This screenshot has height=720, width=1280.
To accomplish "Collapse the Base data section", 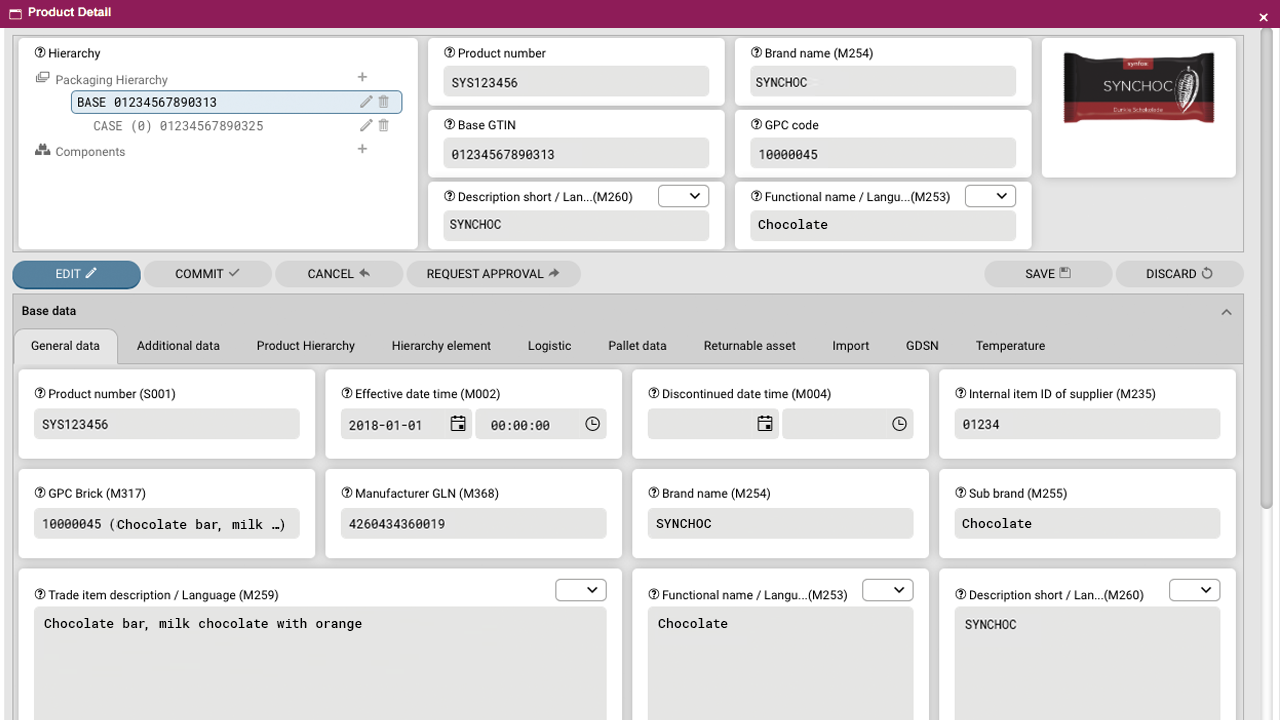I will click(x=1226, y=312).
